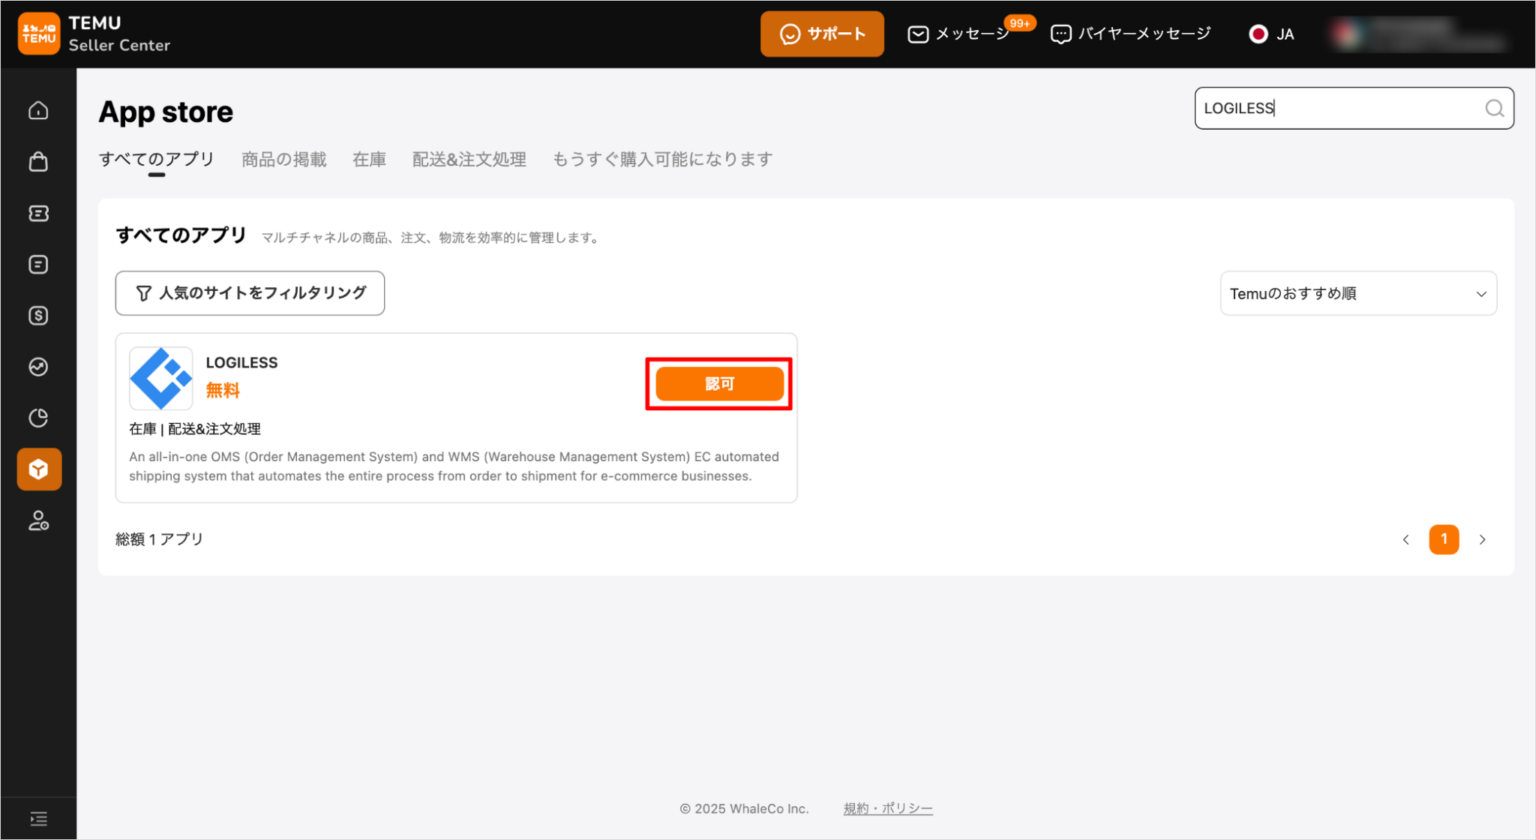Click the home icon in sidebar

click(x=38, y=111)
